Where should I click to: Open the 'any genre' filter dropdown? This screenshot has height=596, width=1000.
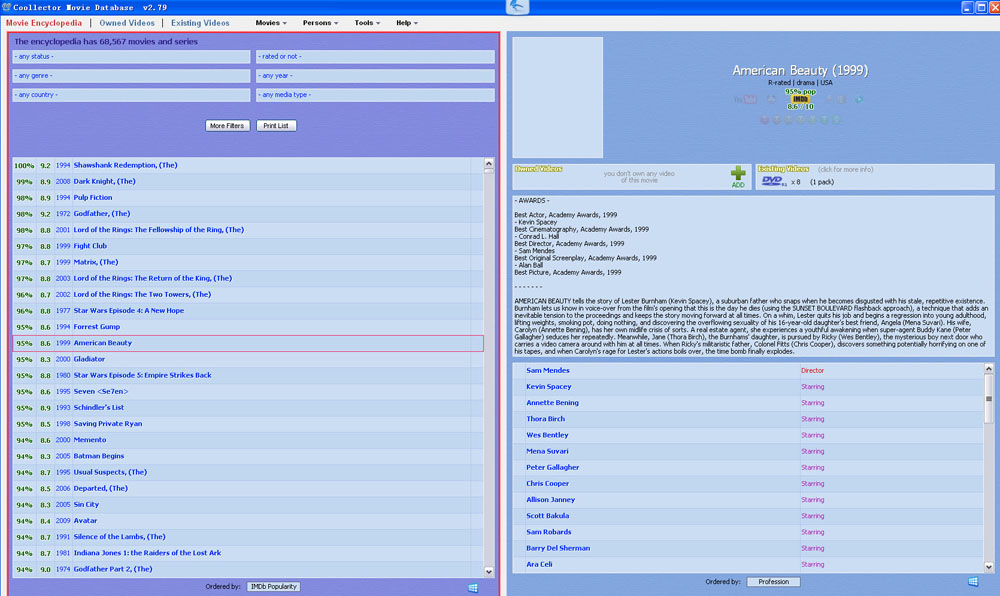[131, 76]
